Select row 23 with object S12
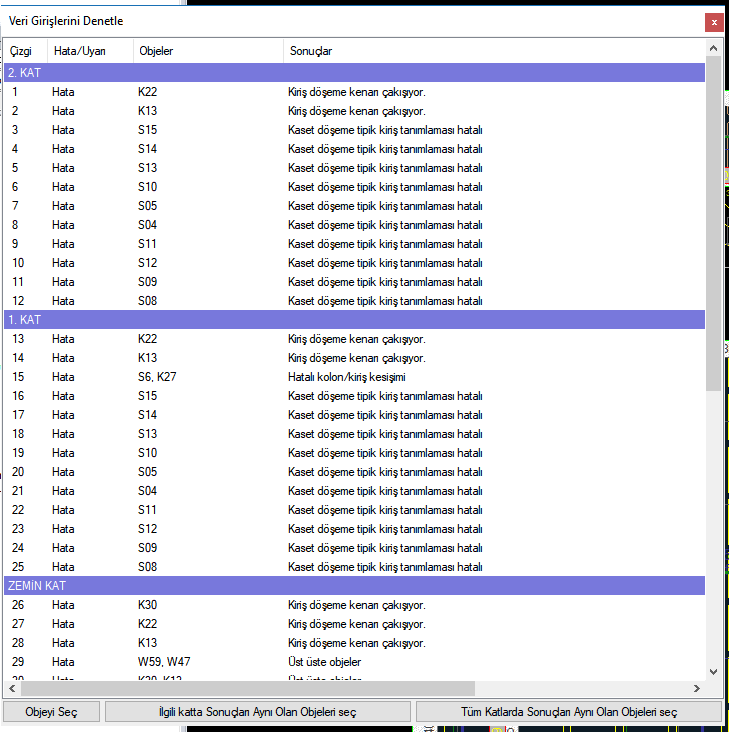Viewport: 729px width, 732px height. coord(354,529)
